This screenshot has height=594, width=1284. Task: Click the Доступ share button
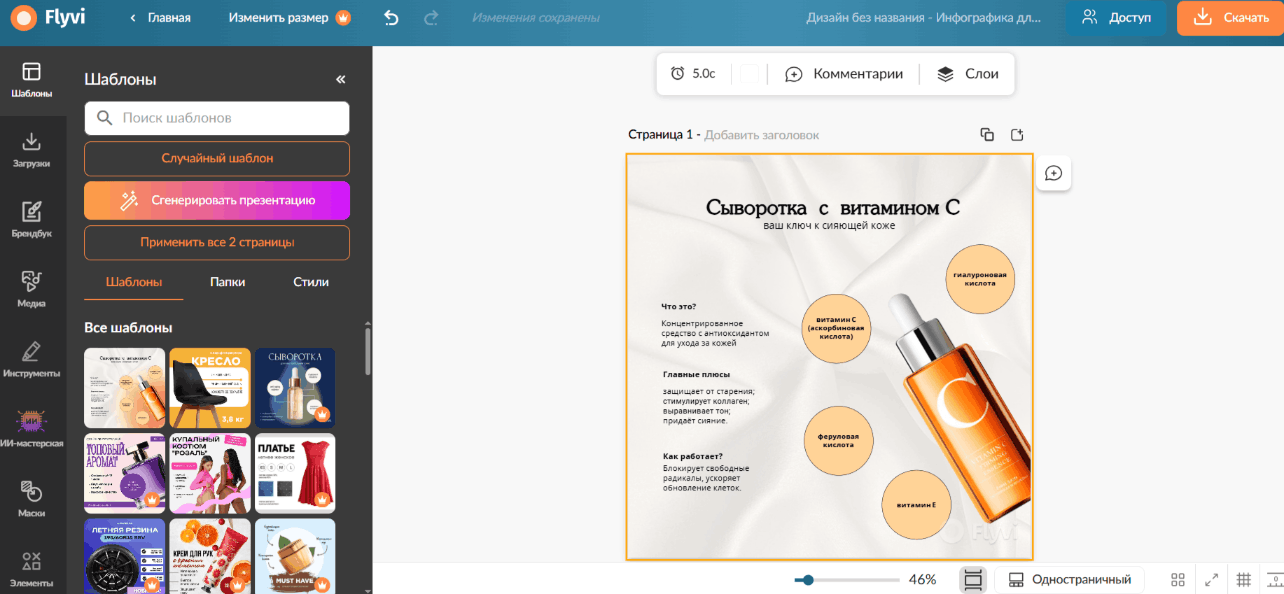[x=1116, y=18]
